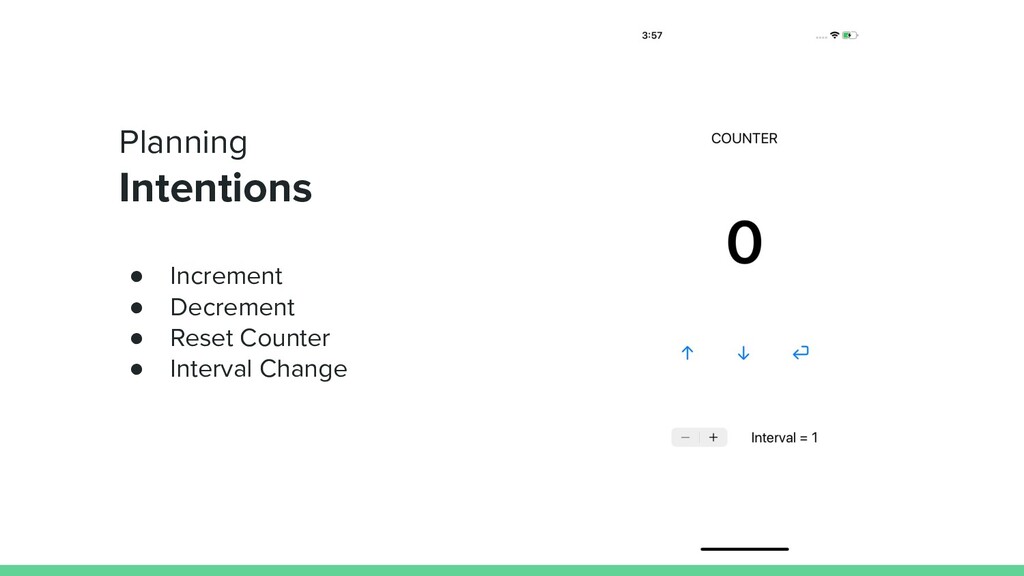Click the cellular signal dots icon

(822, 37)
